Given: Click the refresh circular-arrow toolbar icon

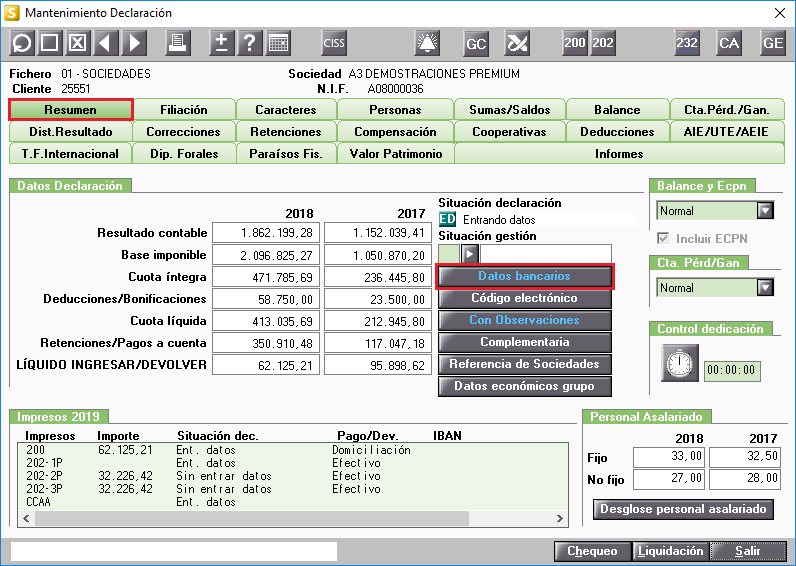Looking at the screenshot, I should coord(22,43).
